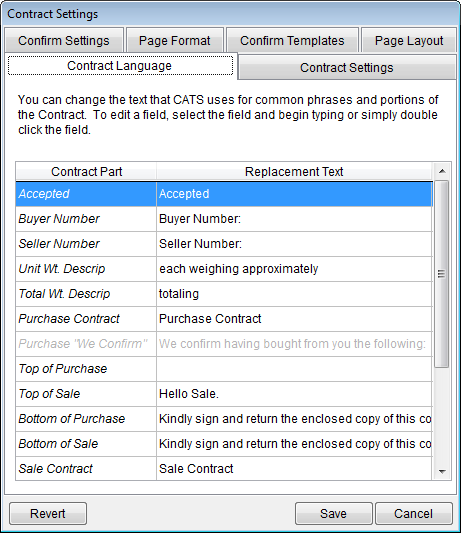Click the 'totaling' replacement text cell
461x533 pixels.
click(294, 294)
